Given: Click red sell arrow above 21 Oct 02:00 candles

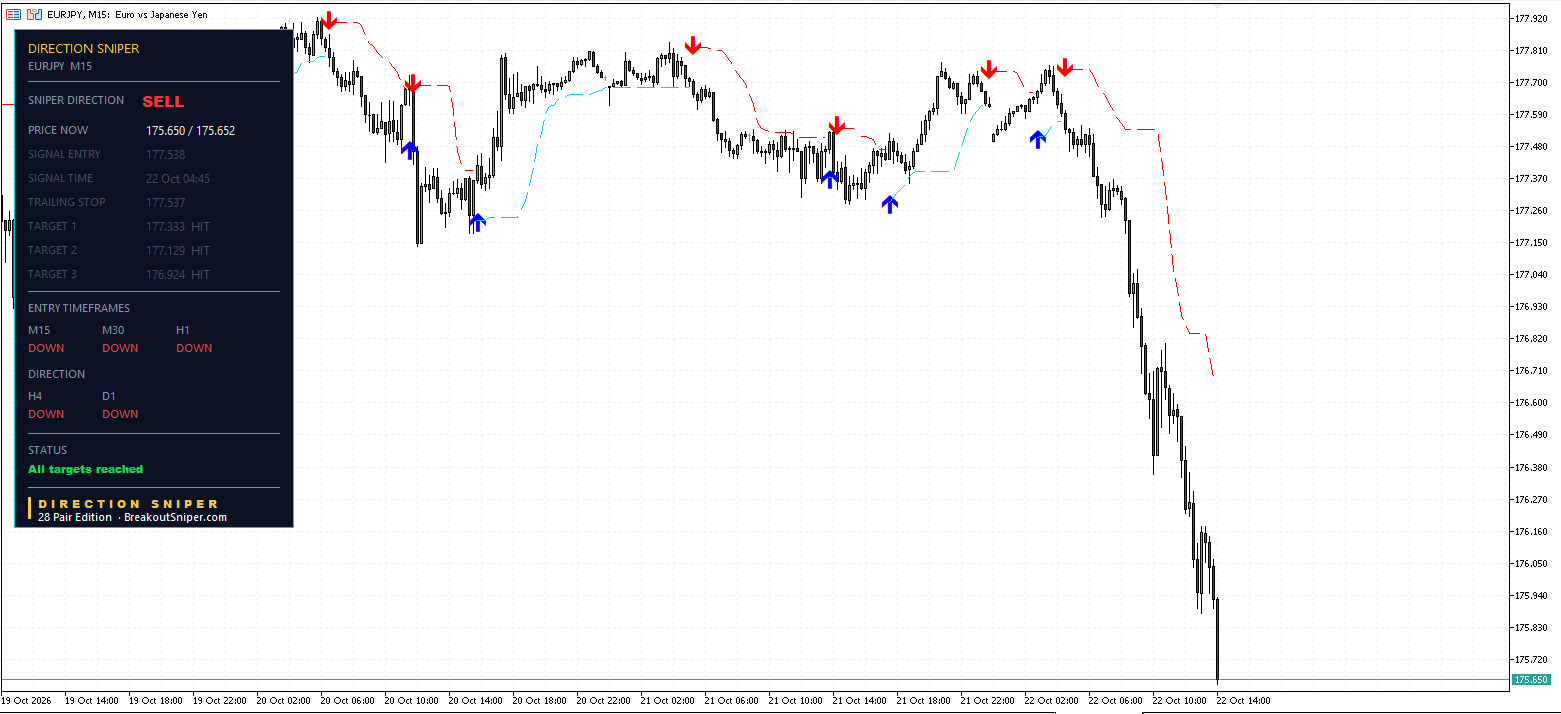Looking at the screenshot, I should tap(692, 45).
